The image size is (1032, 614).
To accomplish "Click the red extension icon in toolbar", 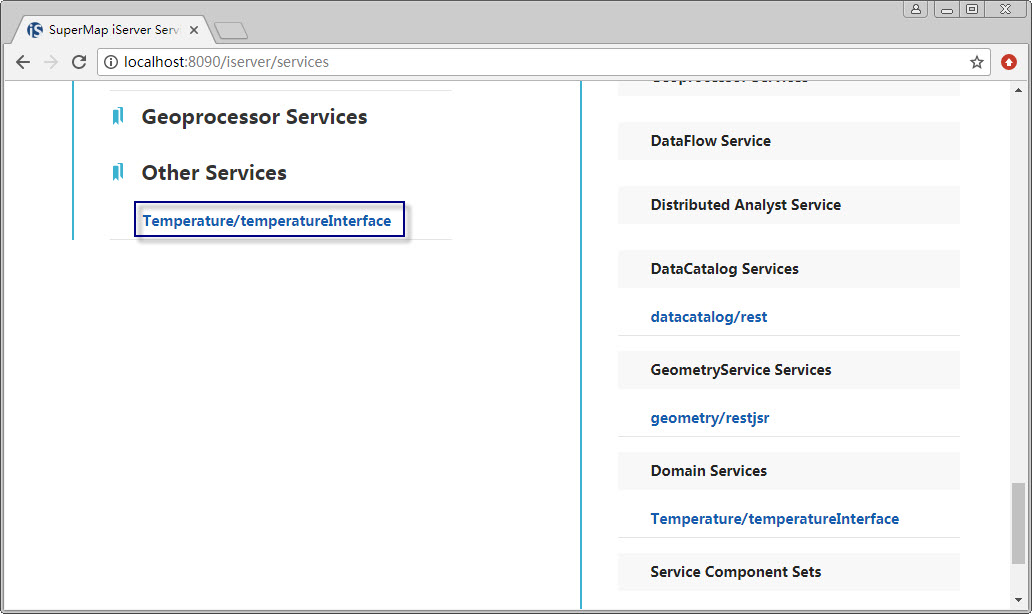I will 1009,62.
